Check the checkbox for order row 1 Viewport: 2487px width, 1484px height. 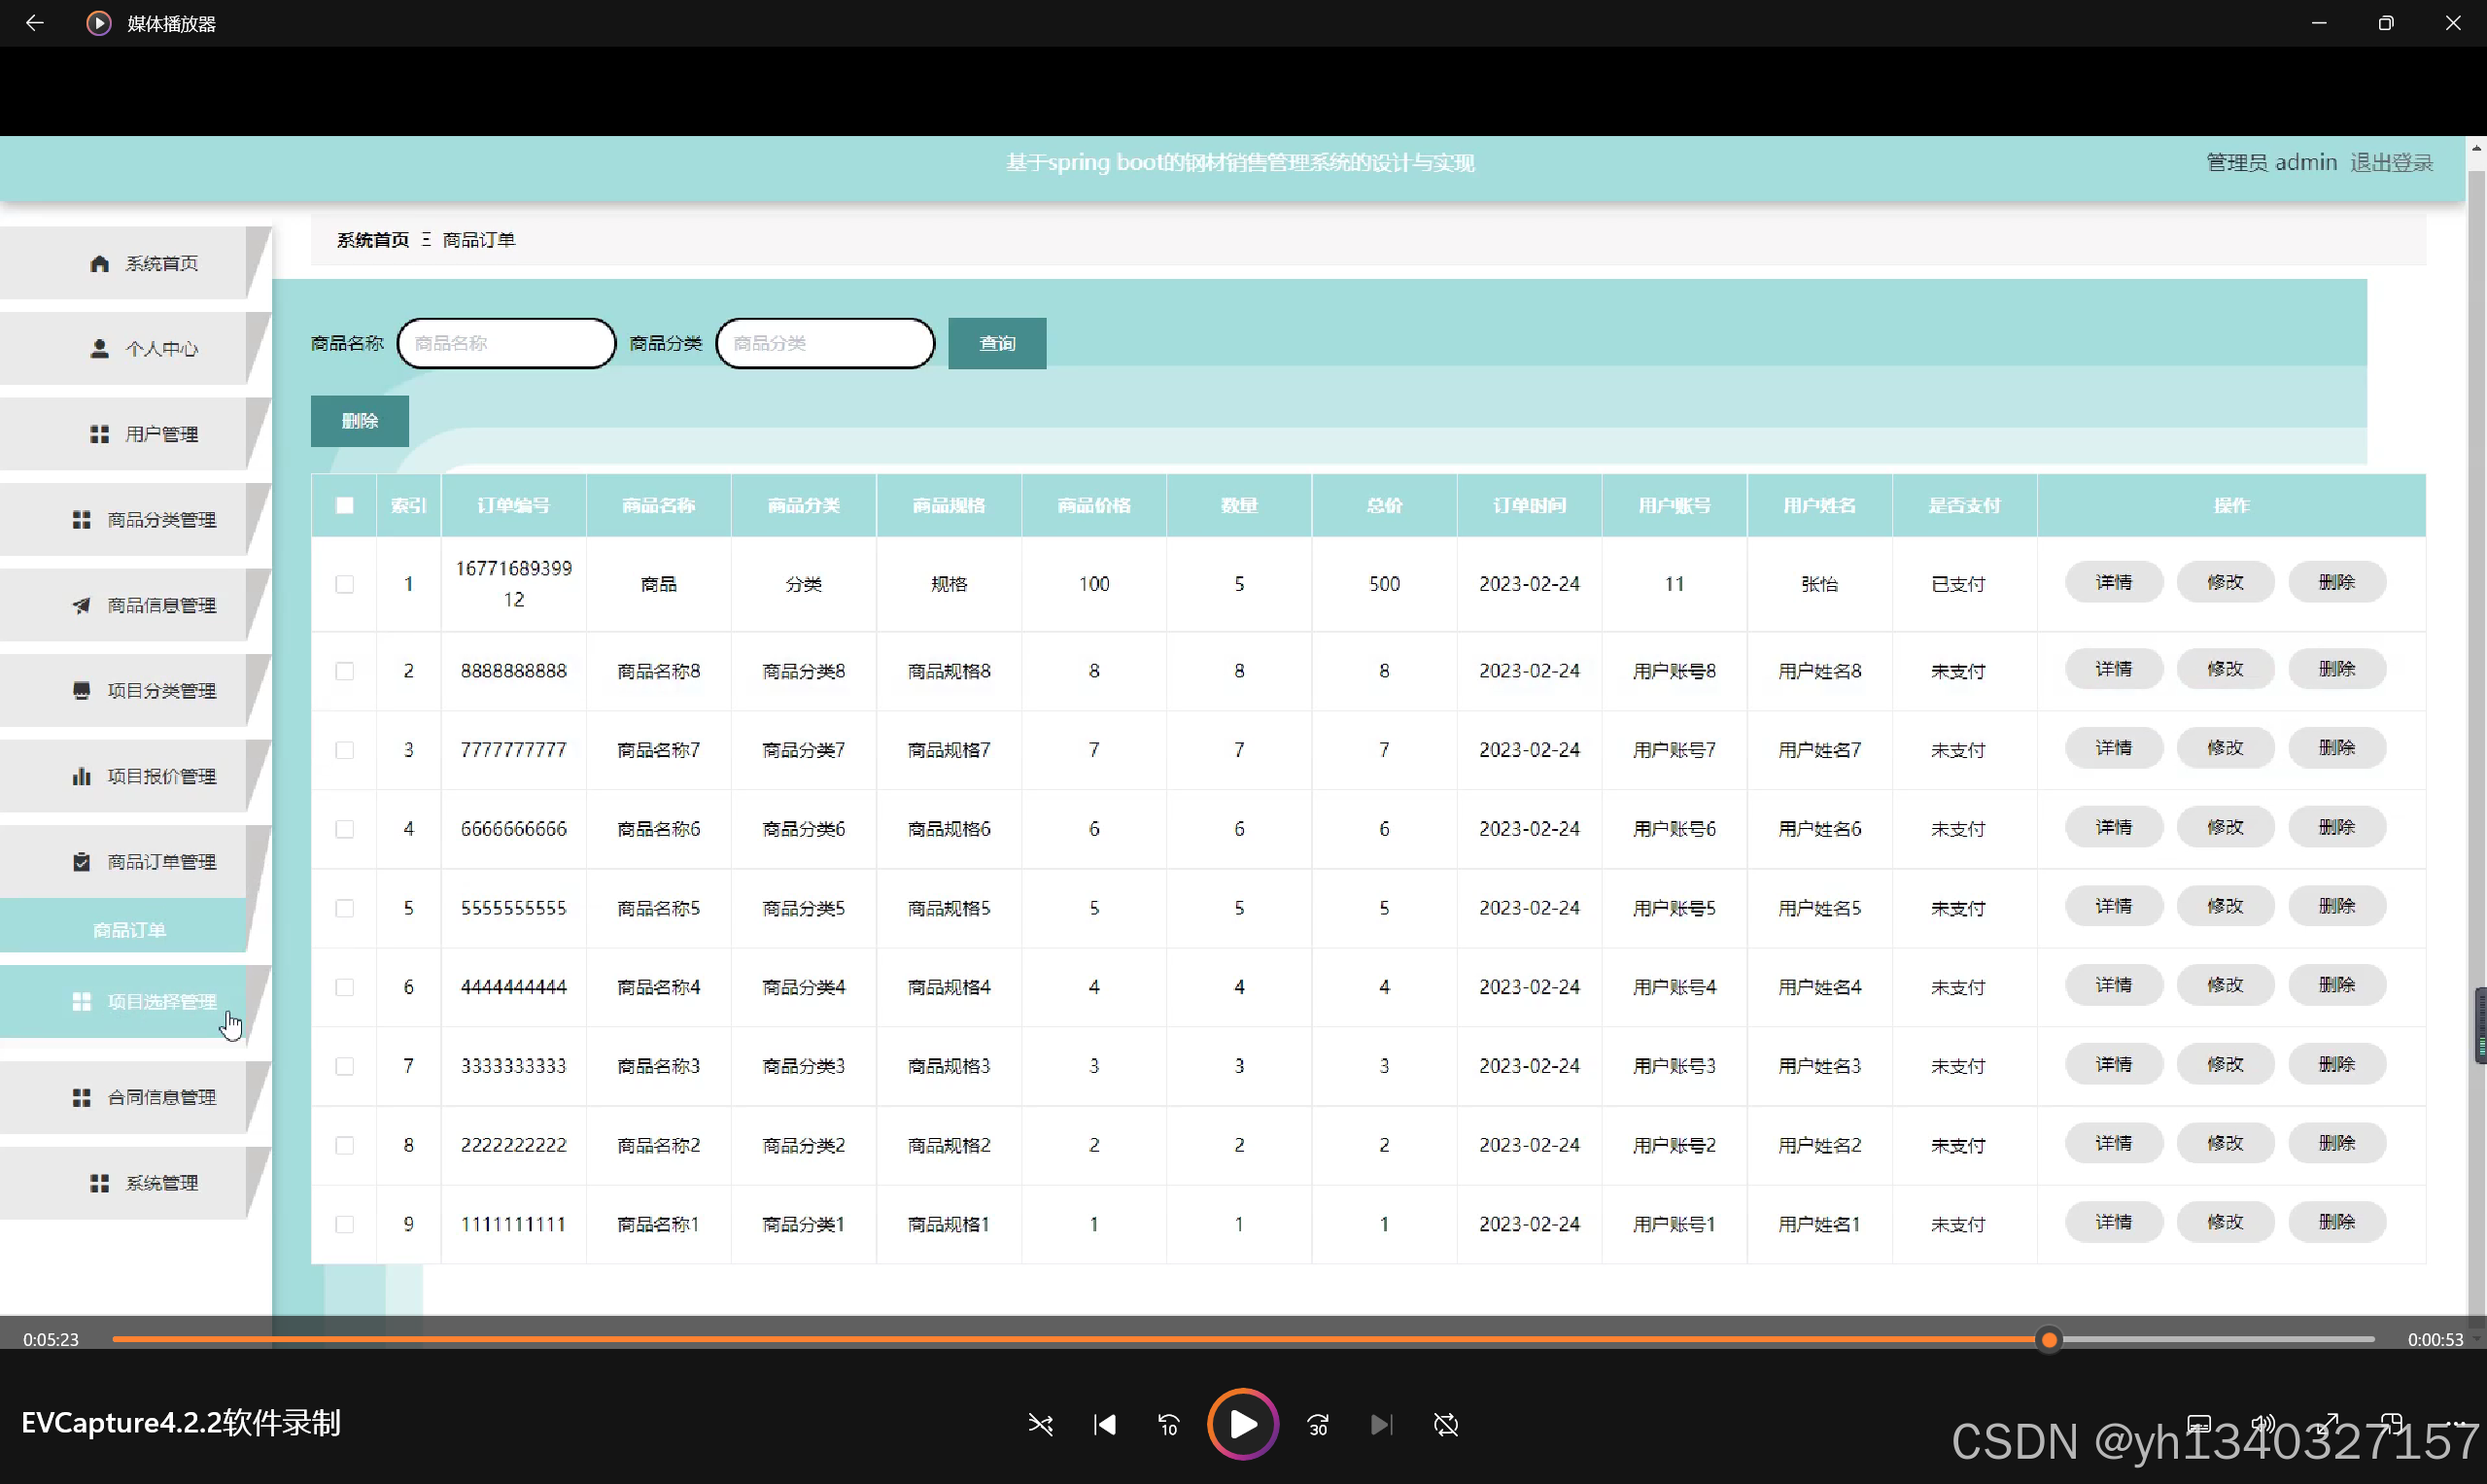click(344, 584)
